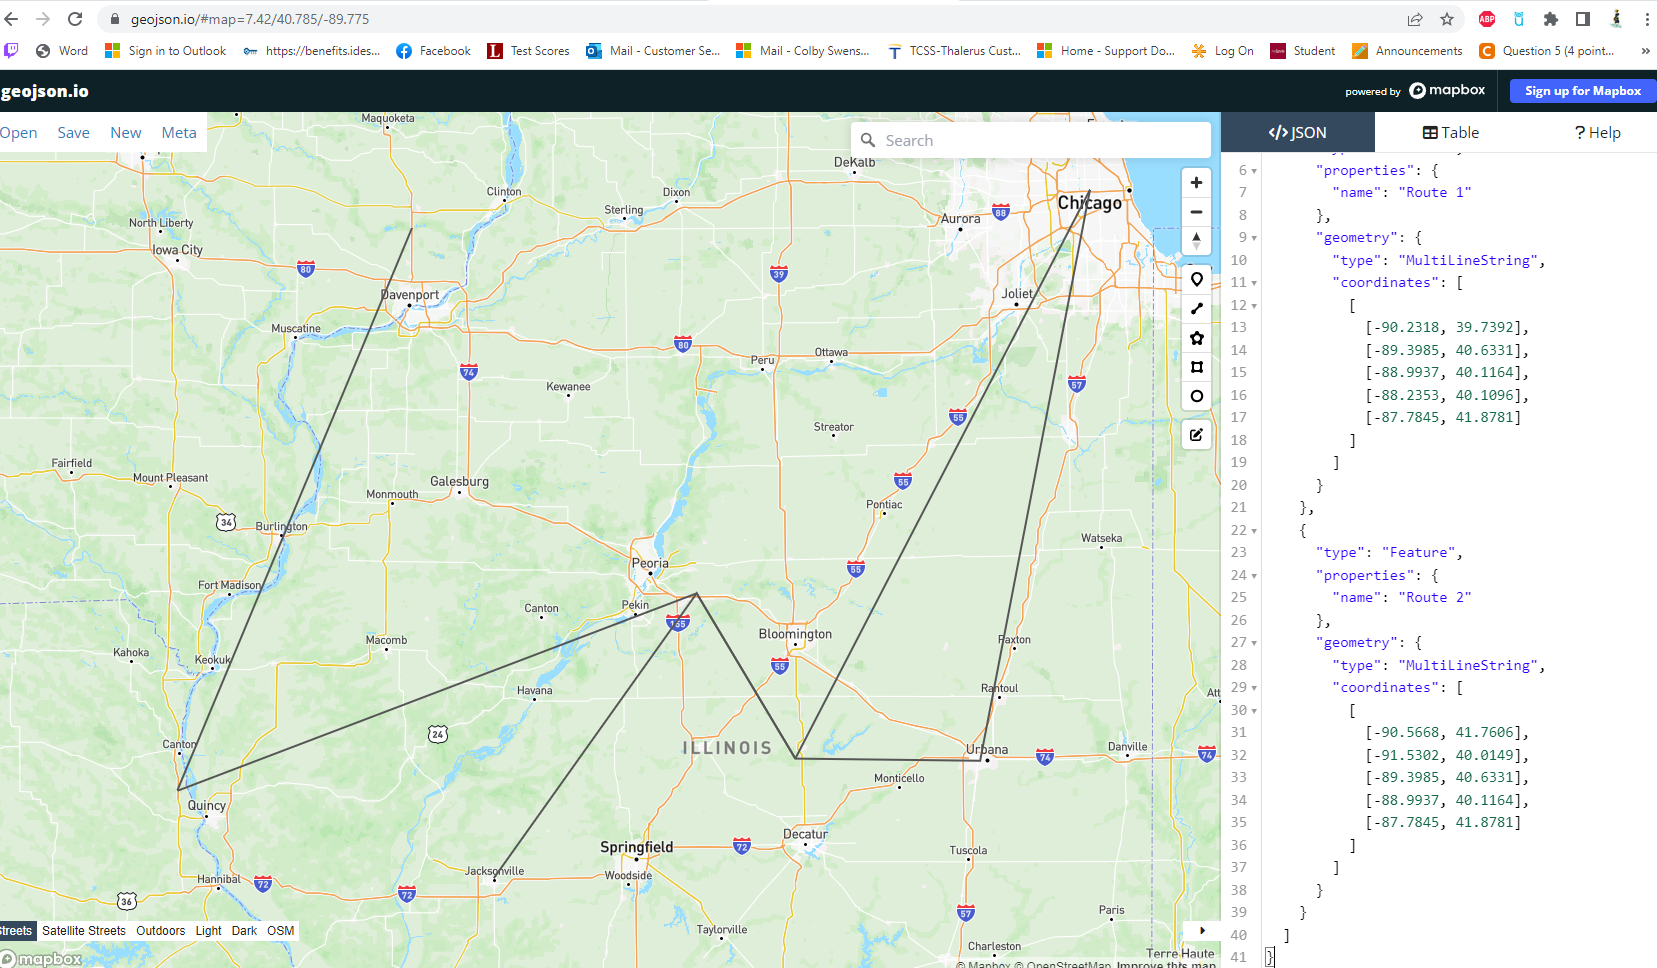Zoom in on the map
Screen dimensions: 1657x968
(x=1196, y=183)
